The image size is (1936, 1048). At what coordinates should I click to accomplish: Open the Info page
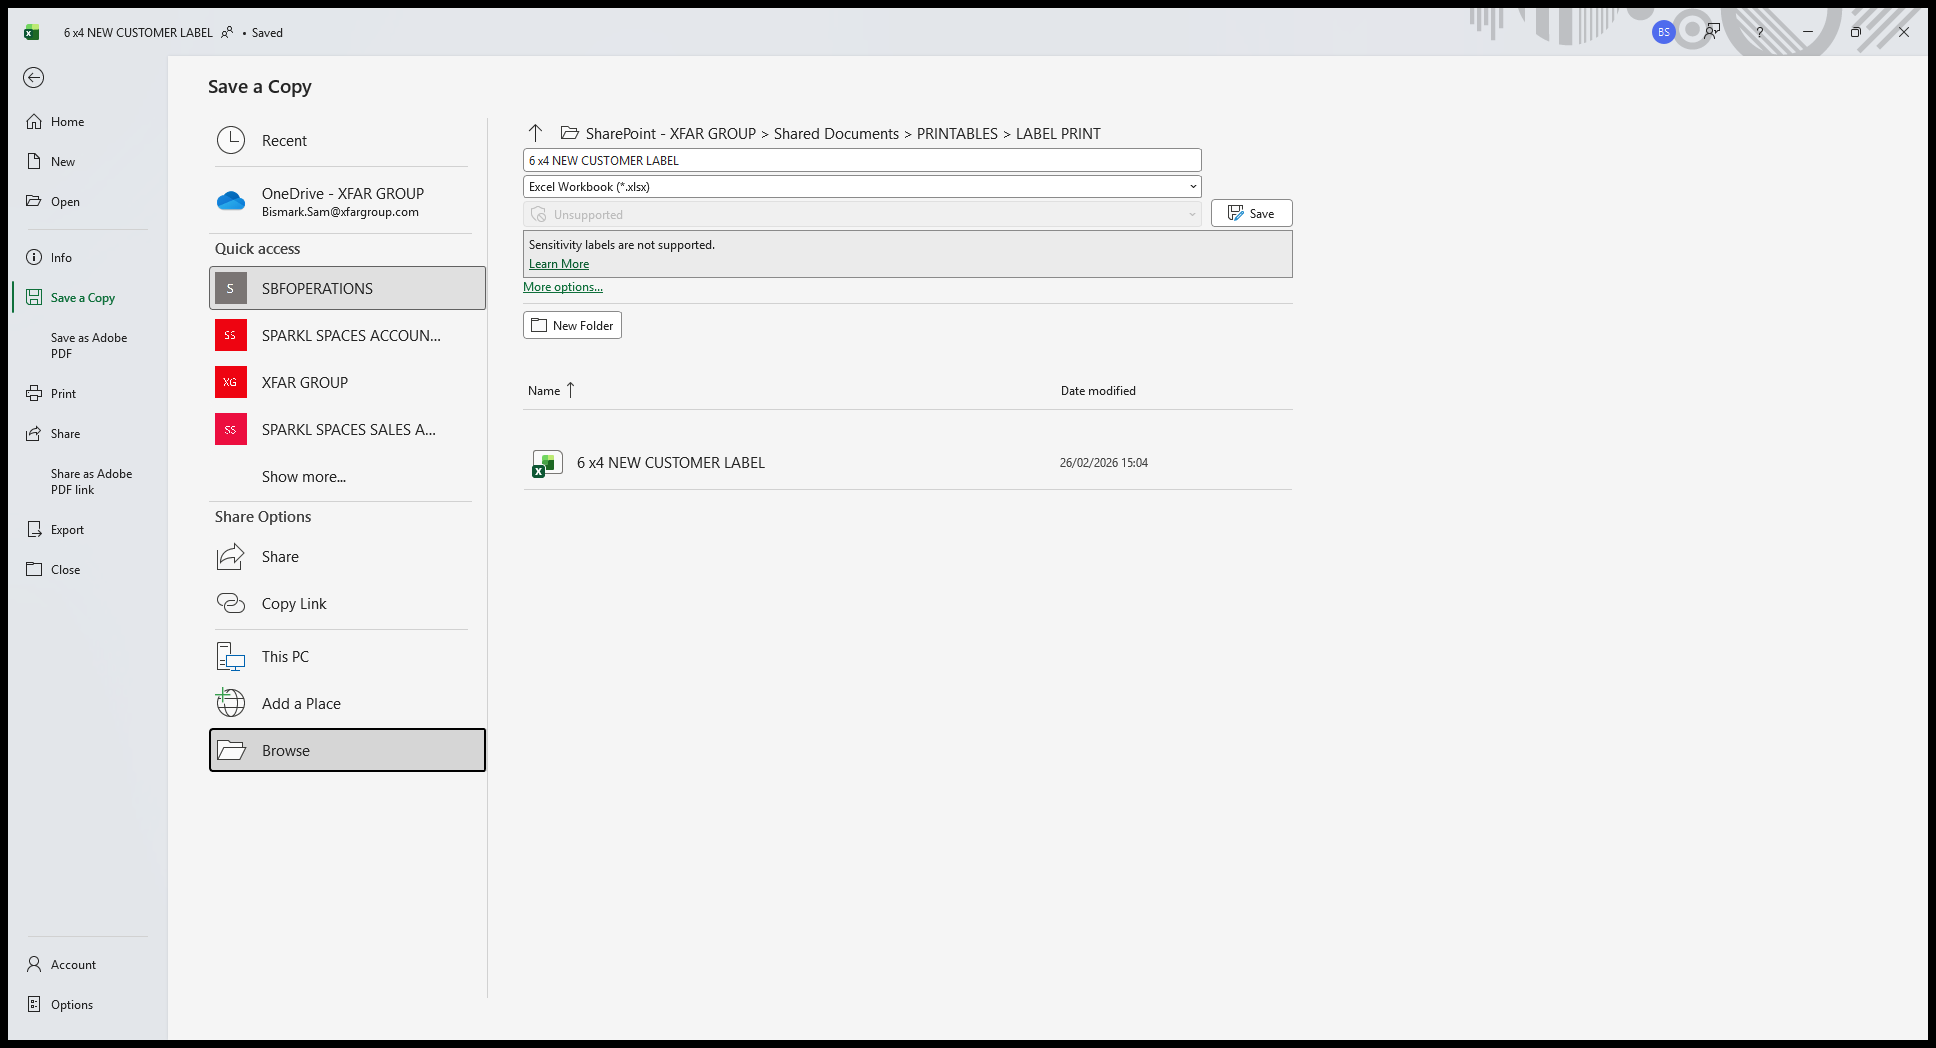pyautogui.click(x=61, y=258)
